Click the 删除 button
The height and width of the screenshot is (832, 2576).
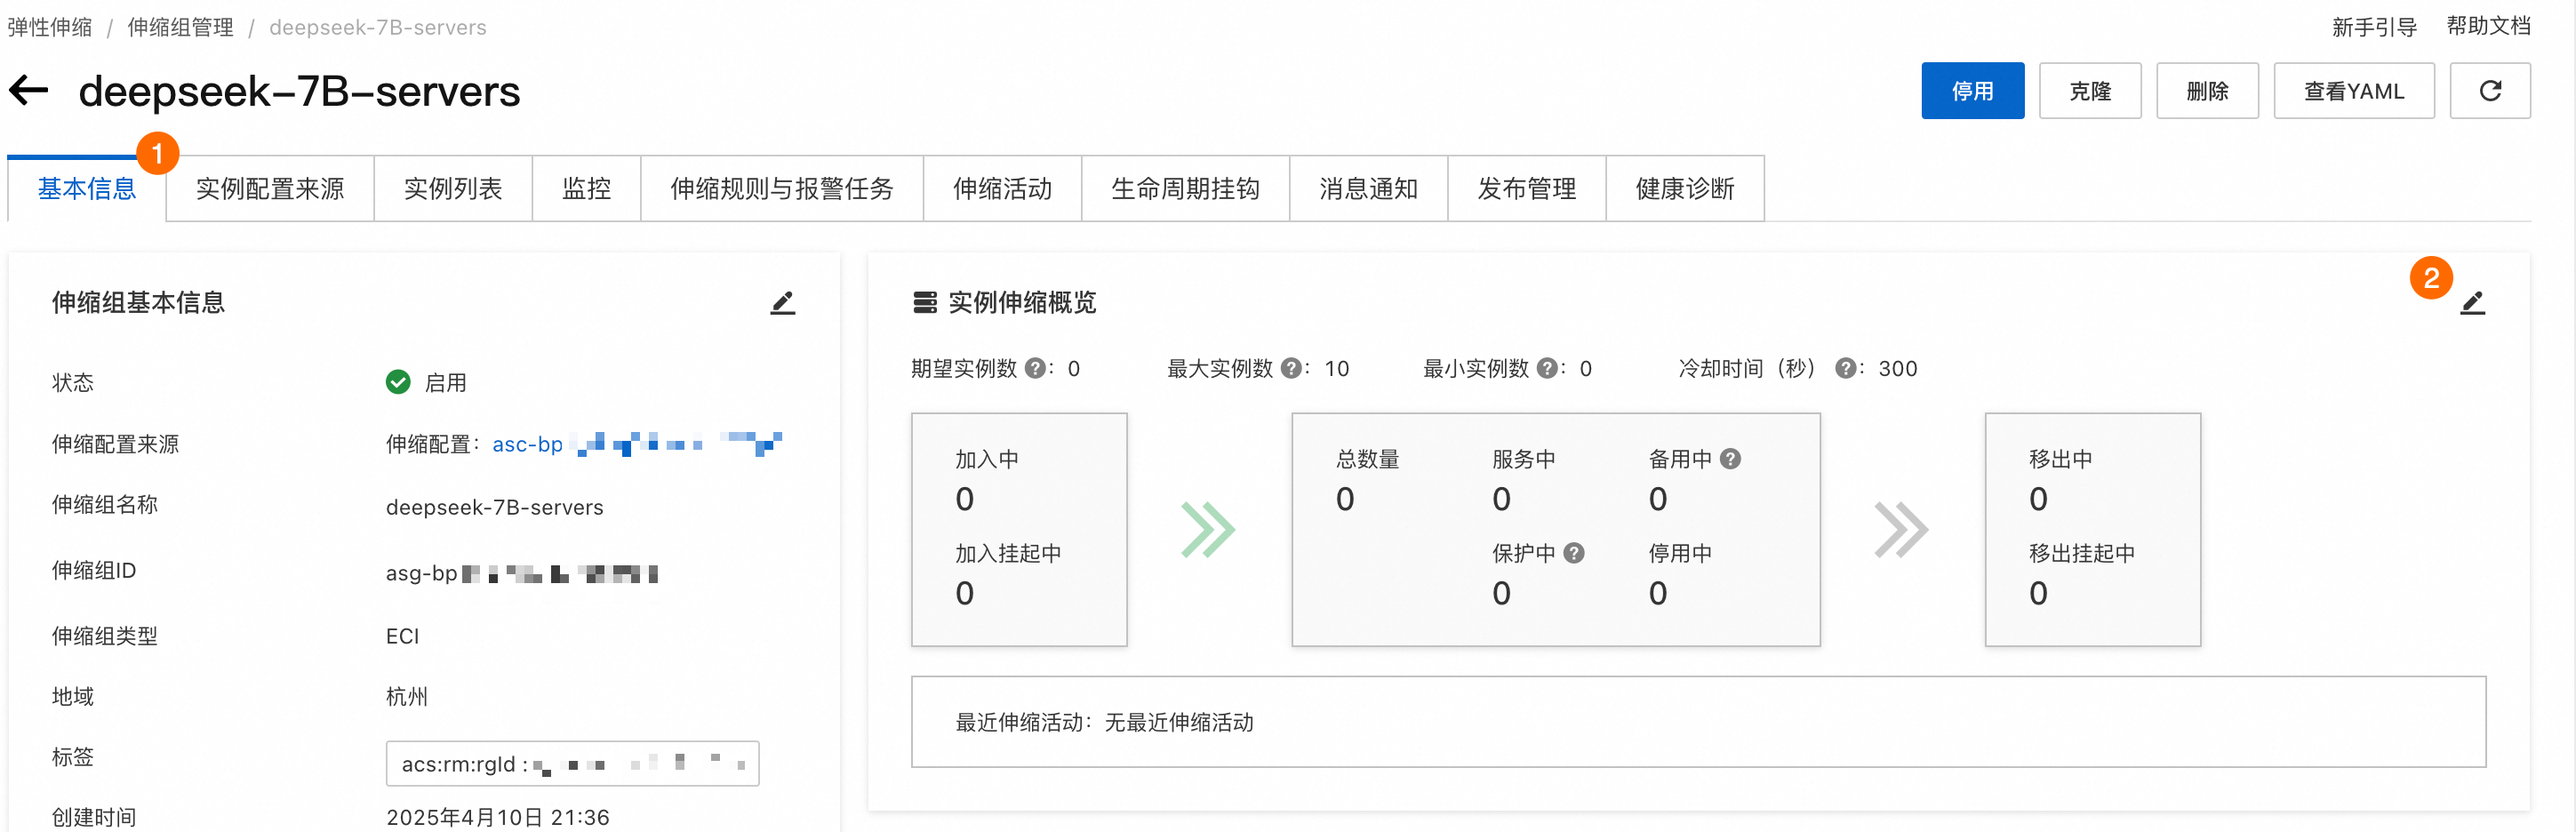pos(2207,91)
